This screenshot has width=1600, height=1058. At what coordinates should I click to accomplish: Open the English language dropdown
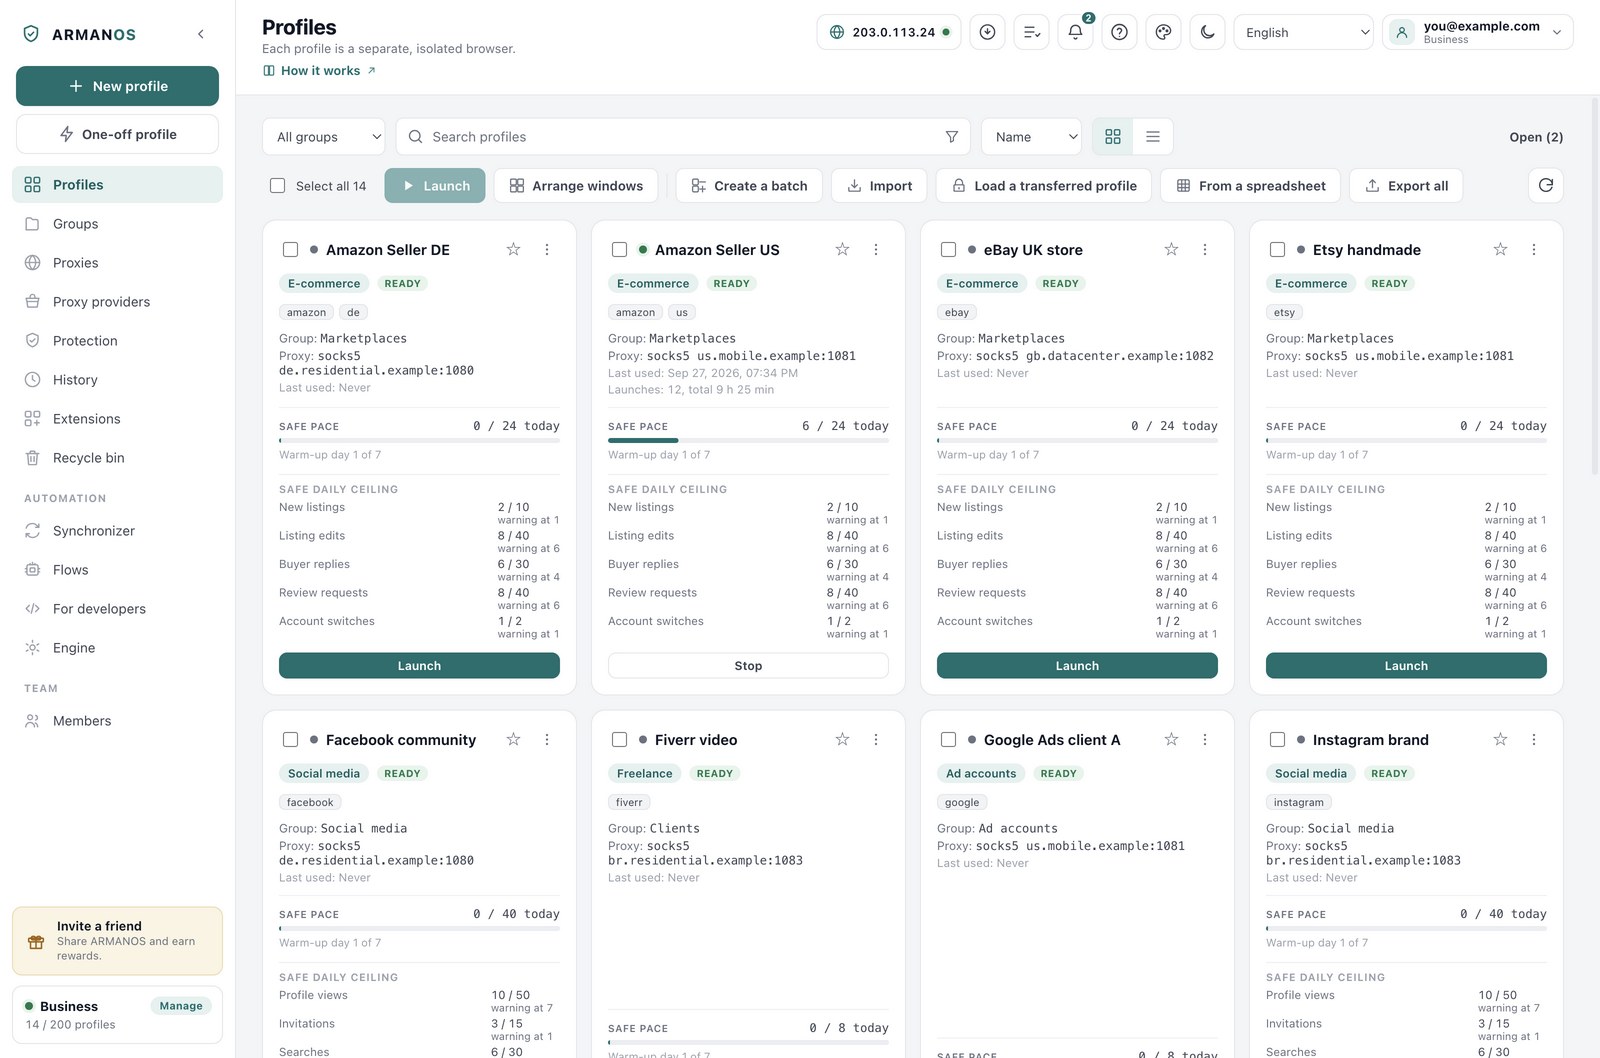1304,32
